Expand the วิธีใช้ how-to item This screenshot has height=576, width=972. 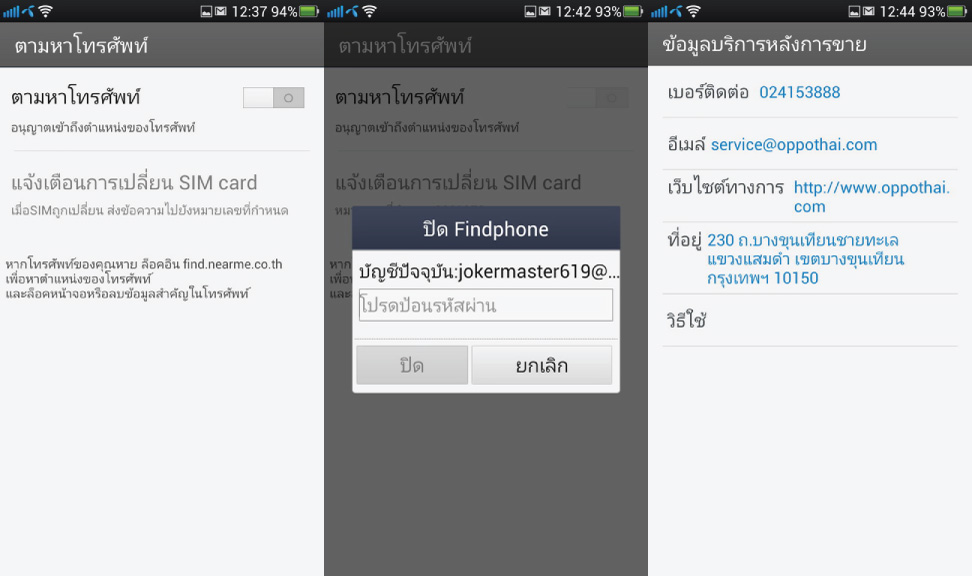pos(810,320)
